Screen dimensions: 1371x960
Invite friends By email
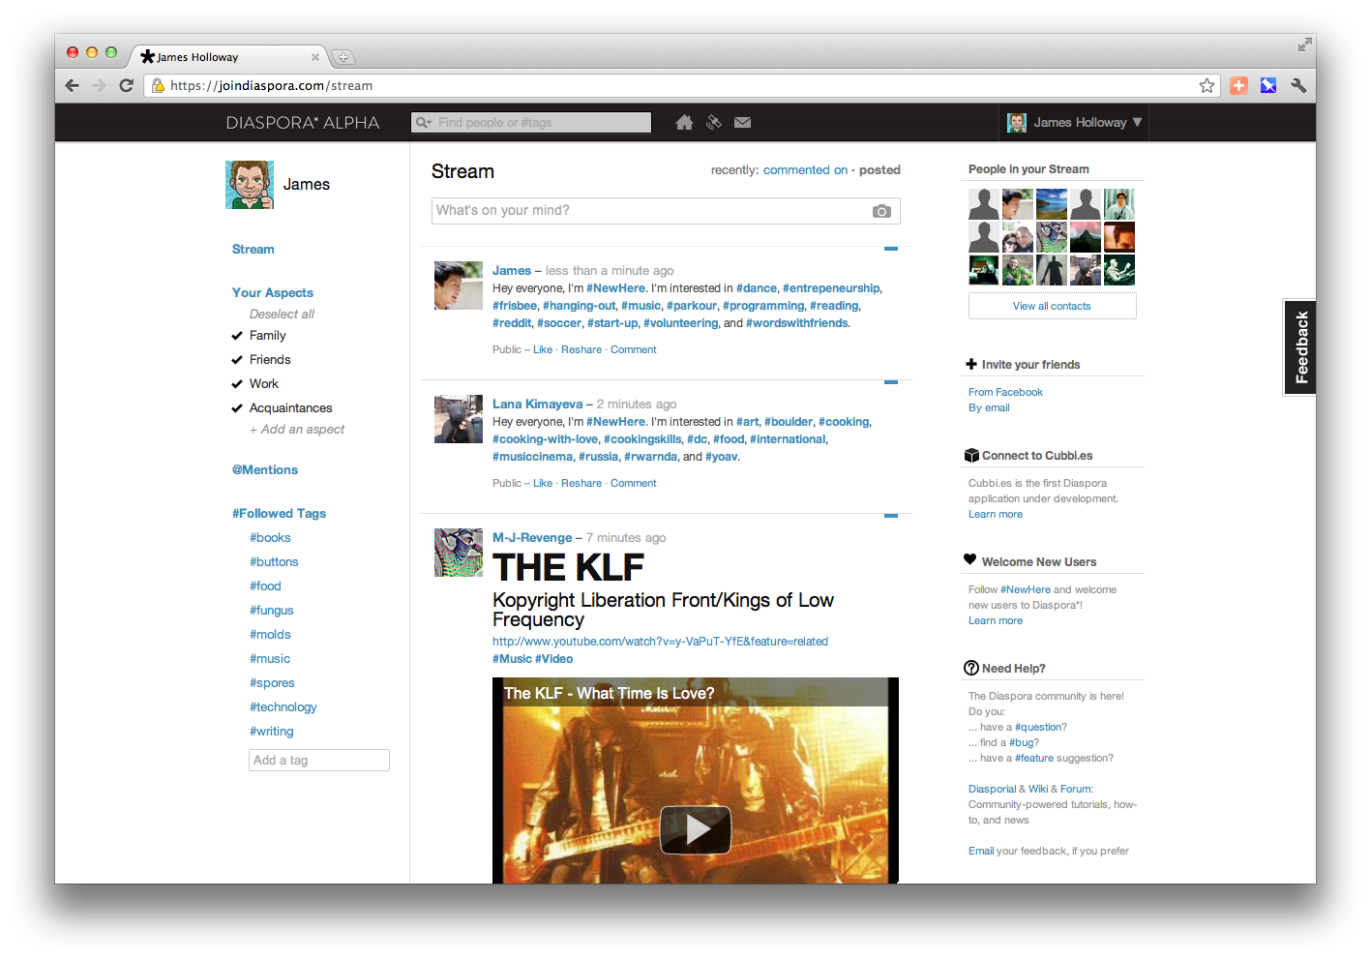point(989,407)
